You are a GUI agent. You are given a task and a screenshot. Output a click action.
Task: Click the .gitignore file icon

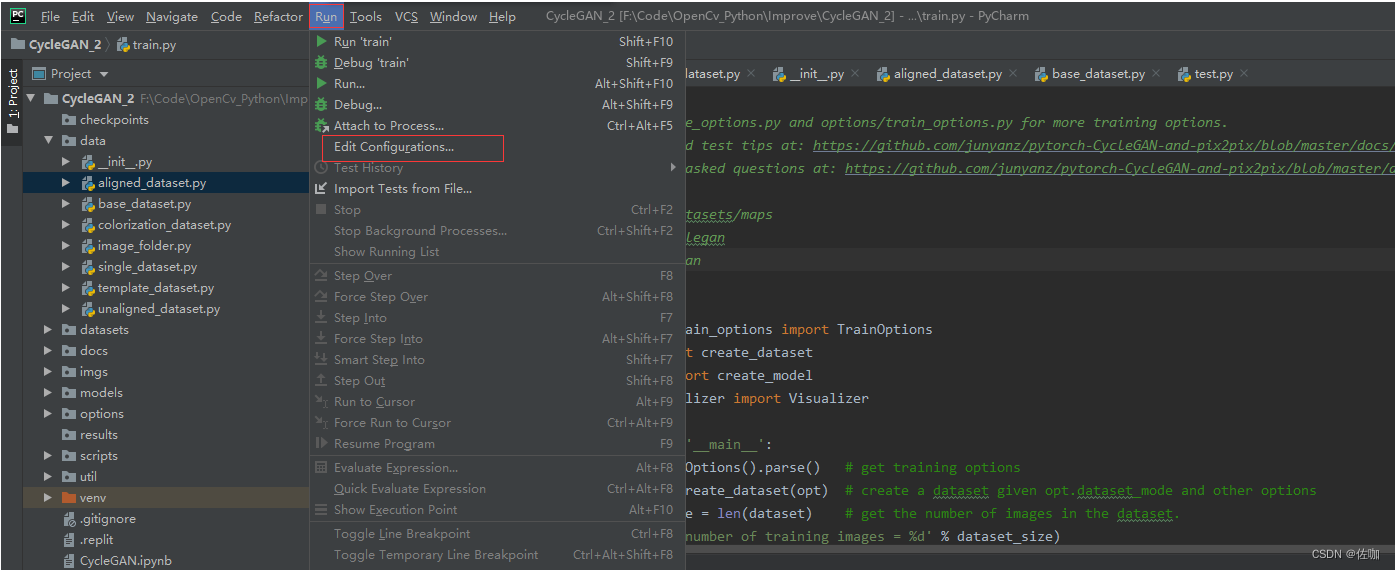[x=69, y=519]
